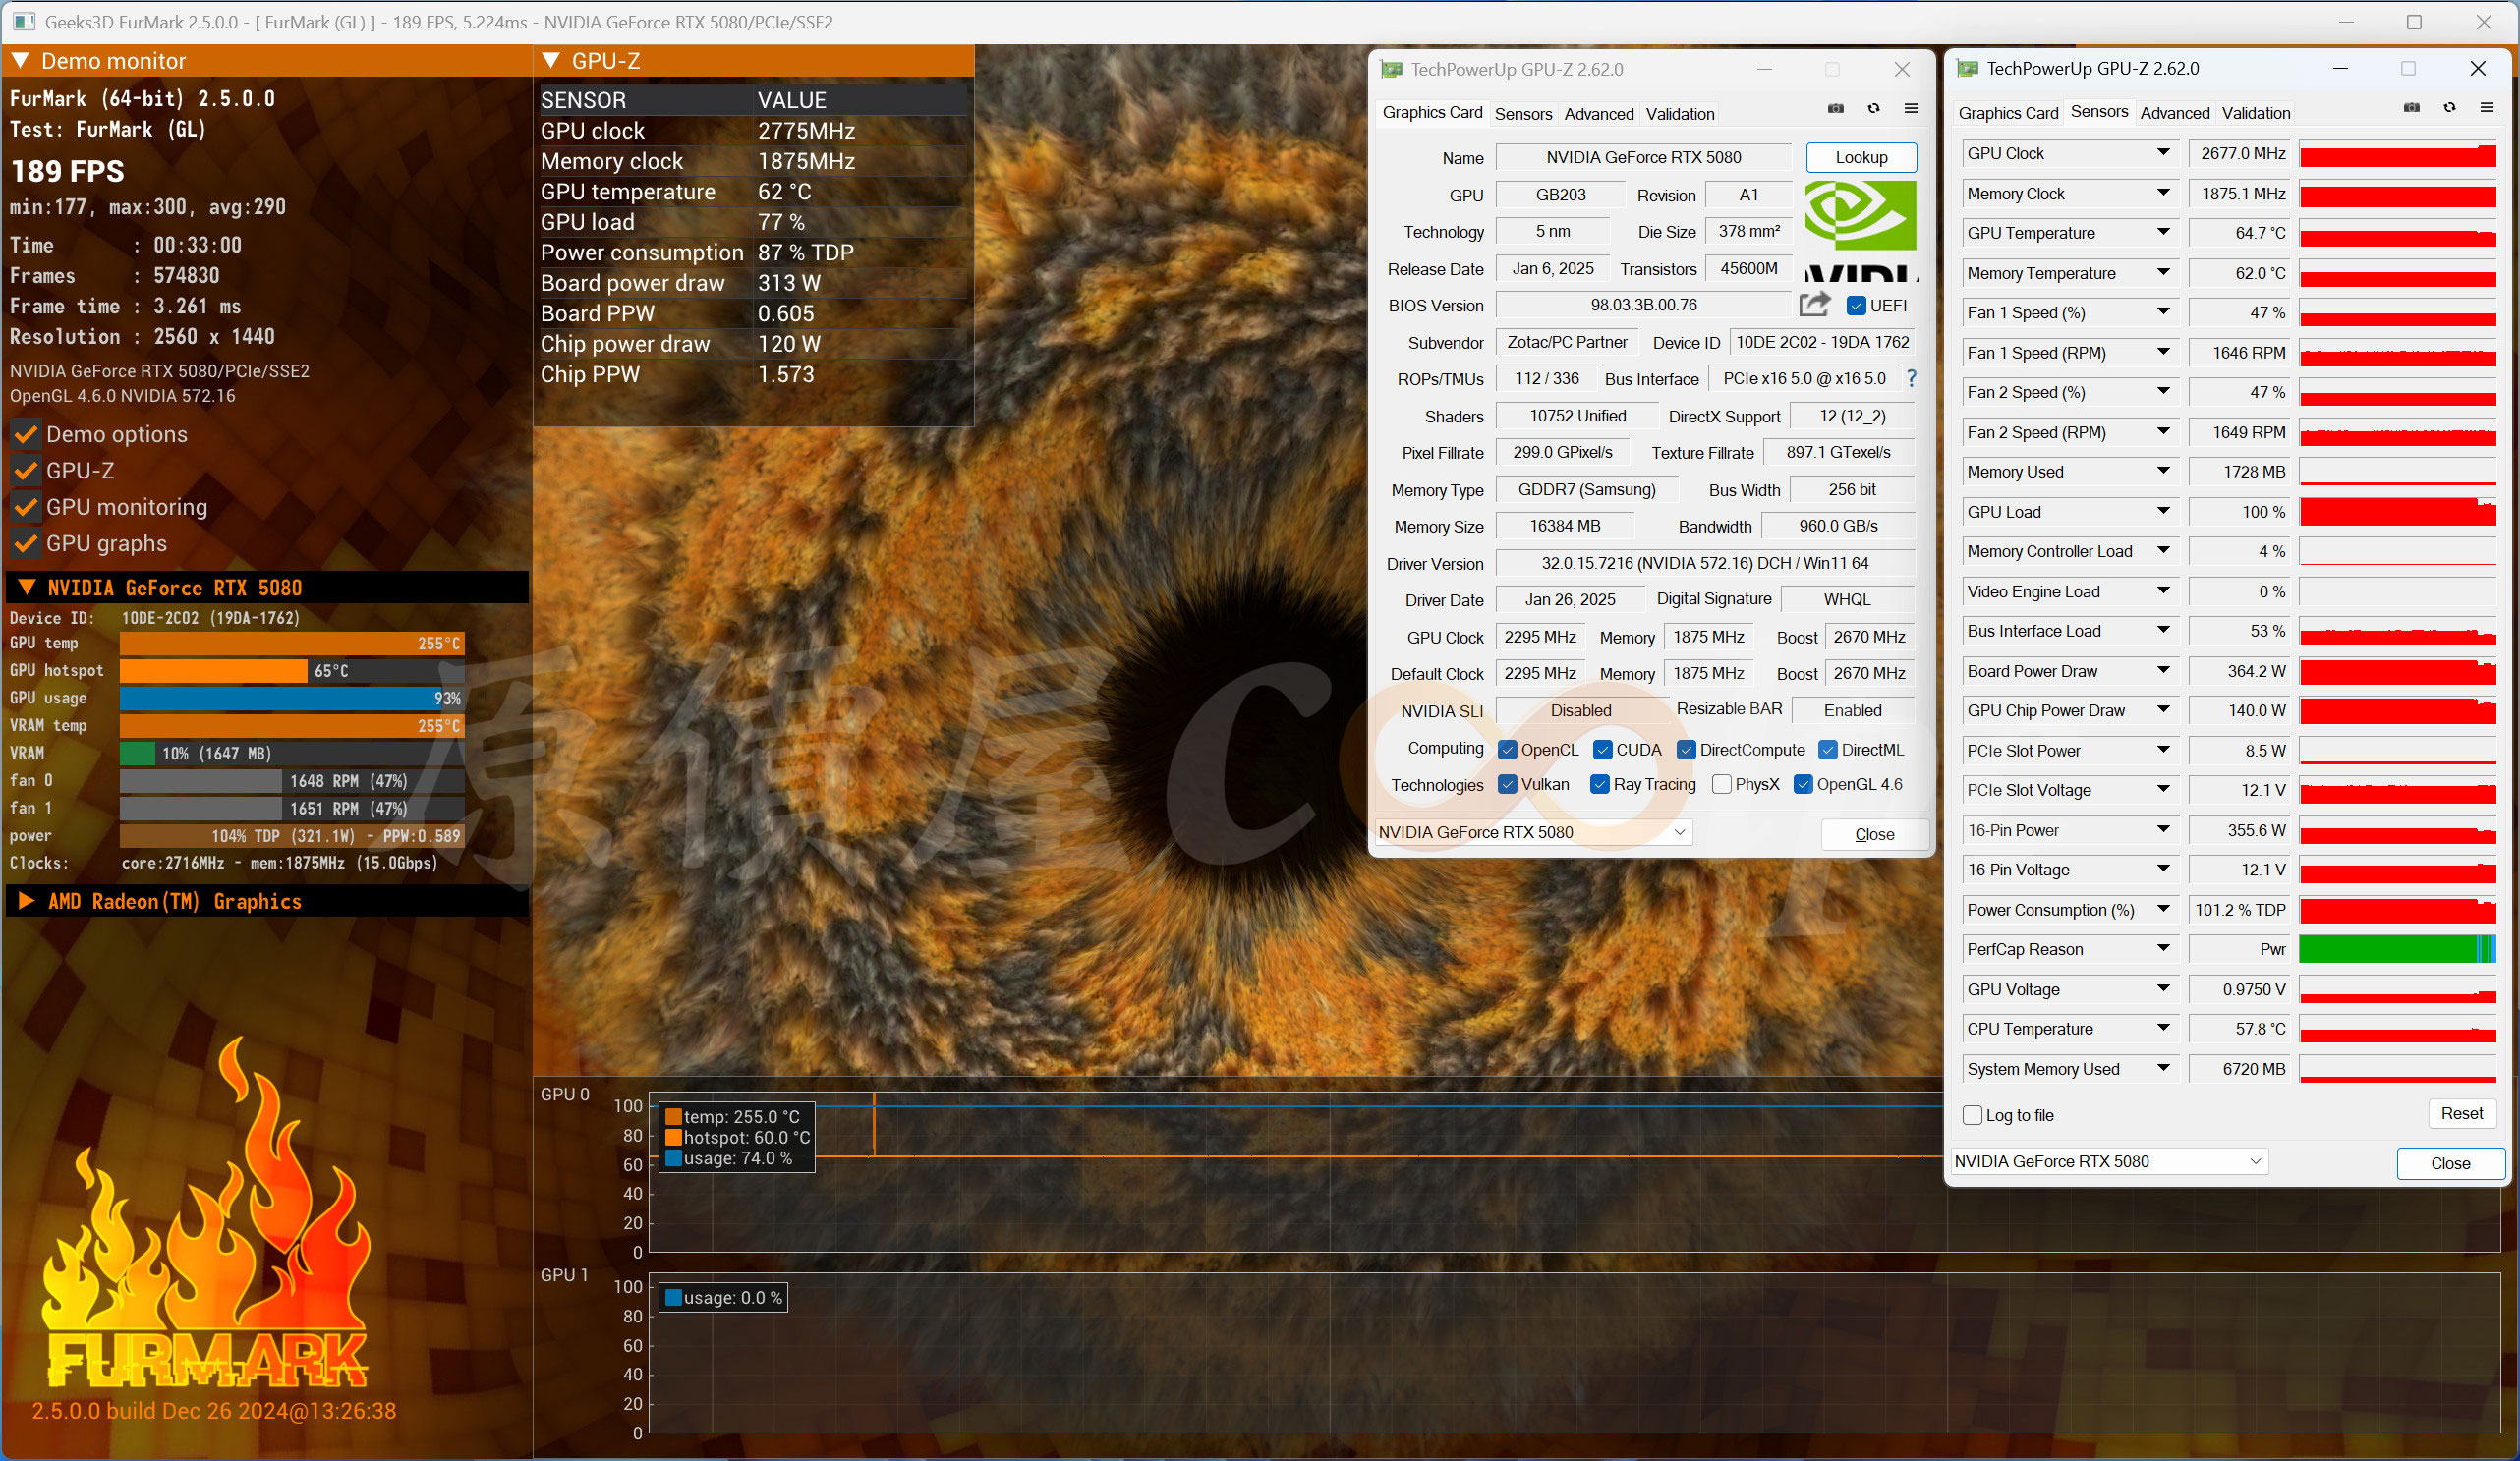Toggle the Ray Tracing checkbox
Viewport: 2520px width, 1461px height.
(x=1600, y=785)
